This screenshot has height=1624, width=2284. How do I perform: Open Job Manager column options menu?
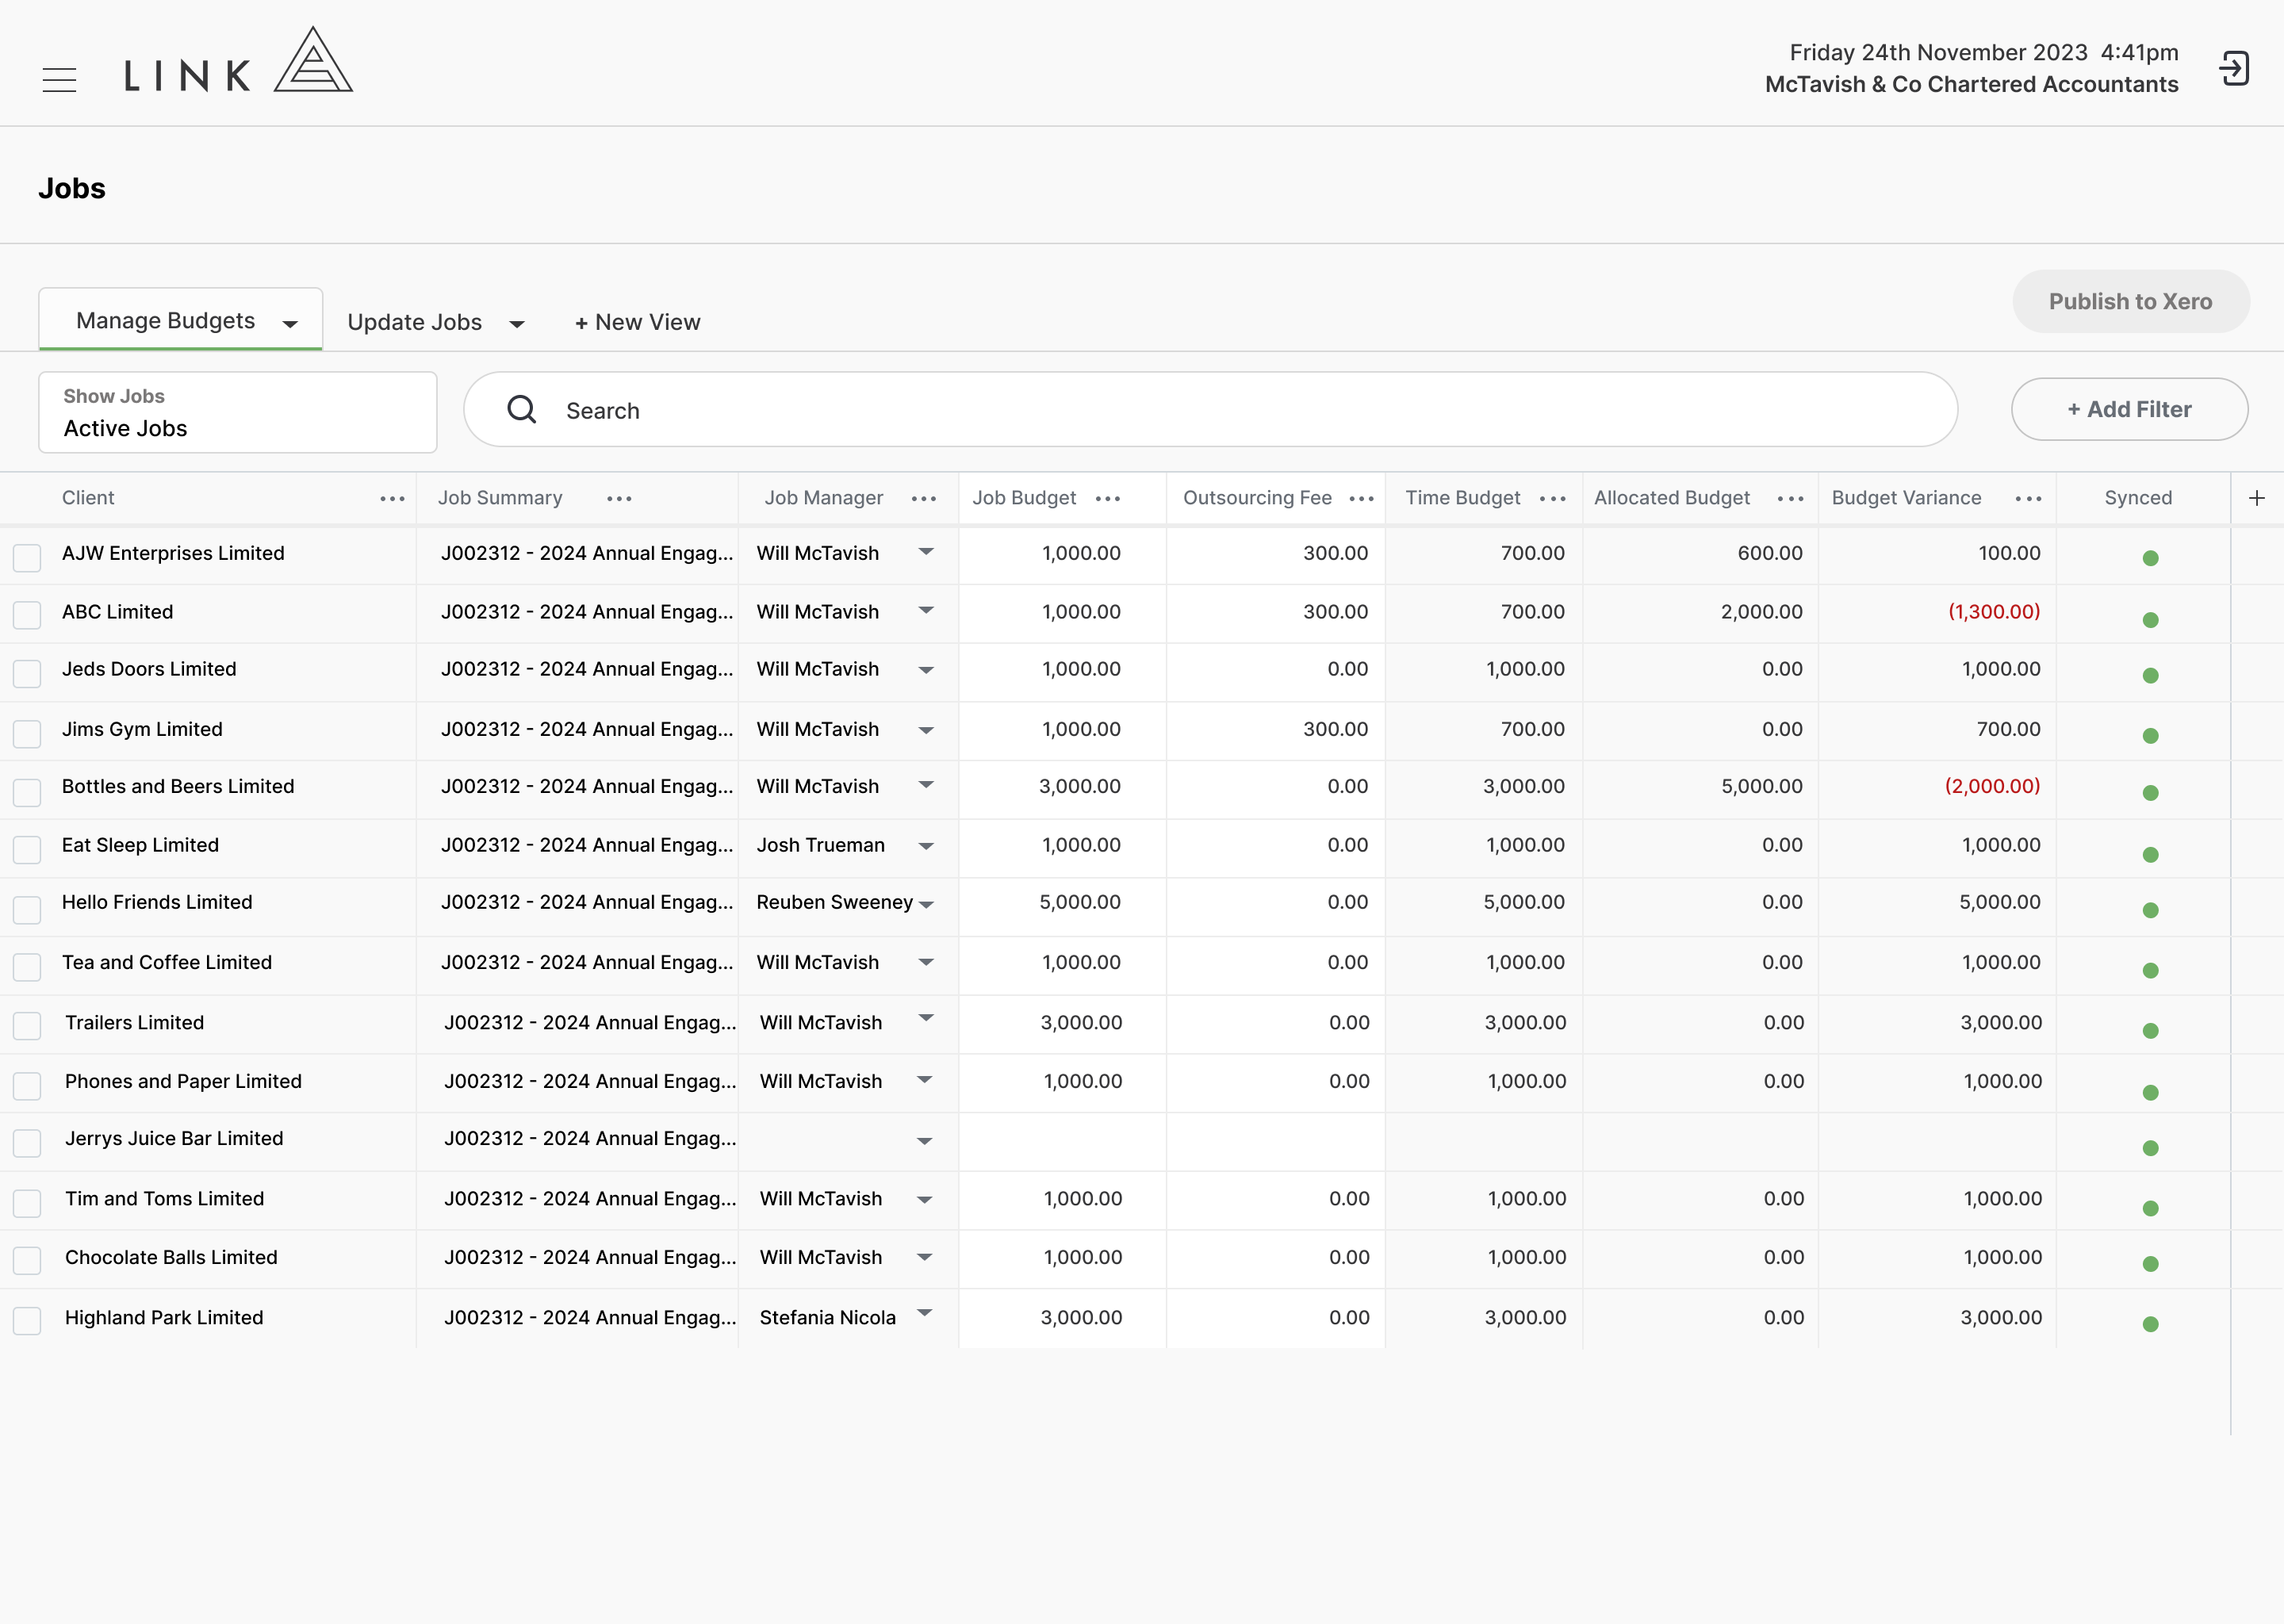tap(924, 499)
